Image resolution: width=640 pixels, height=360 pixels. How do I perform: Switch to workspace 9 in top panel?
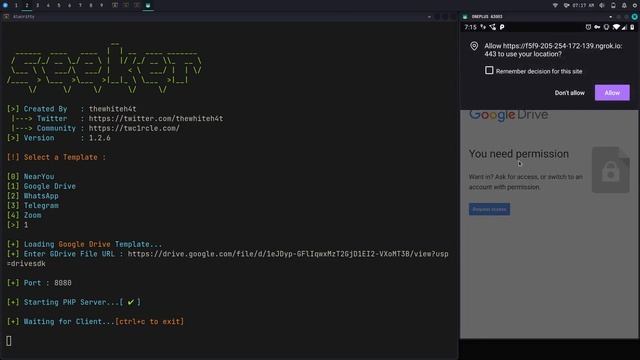101,5
